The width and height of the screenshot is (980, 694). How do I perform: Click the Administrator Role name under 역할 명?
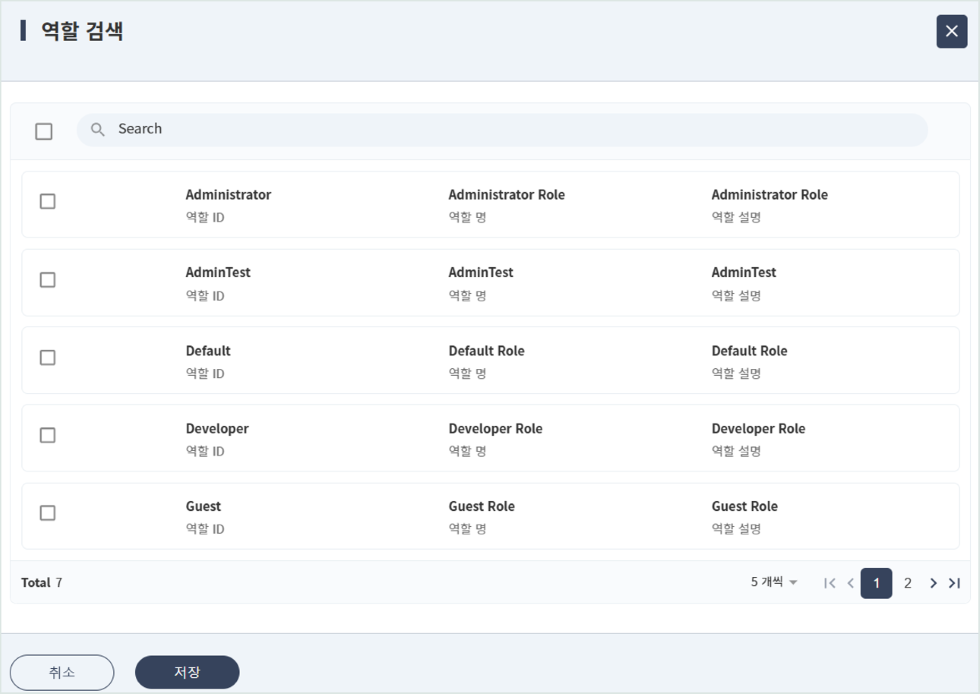(x=506, y=195)
